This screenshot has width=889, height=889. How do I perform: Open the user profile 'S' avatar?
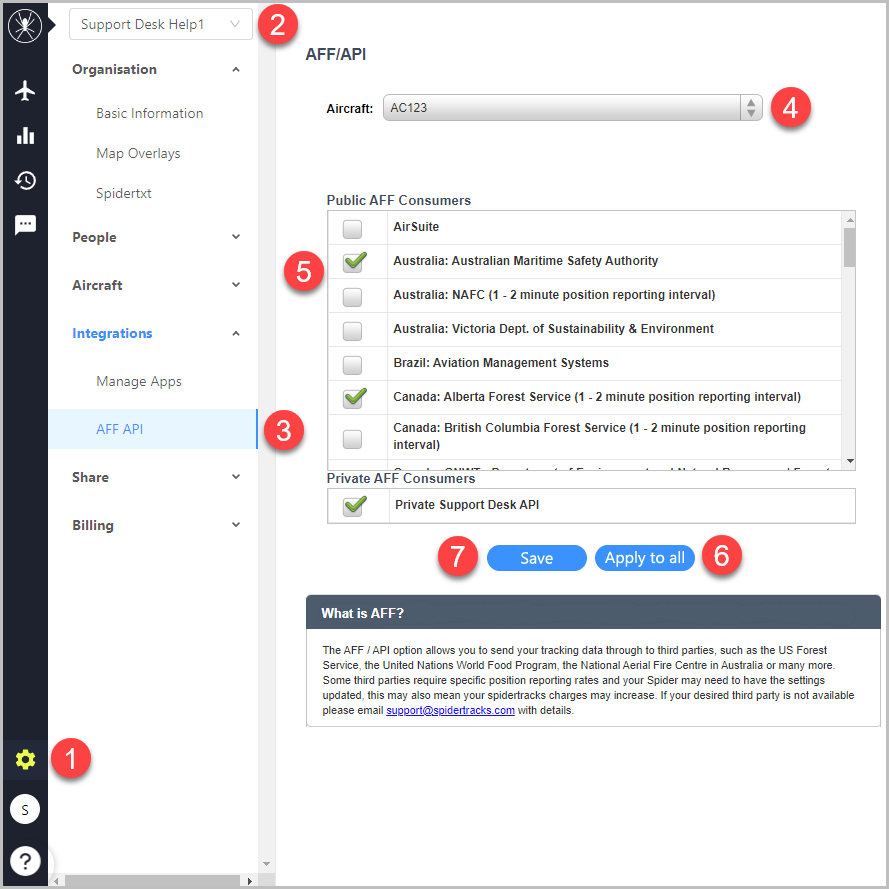click(25, 810)
